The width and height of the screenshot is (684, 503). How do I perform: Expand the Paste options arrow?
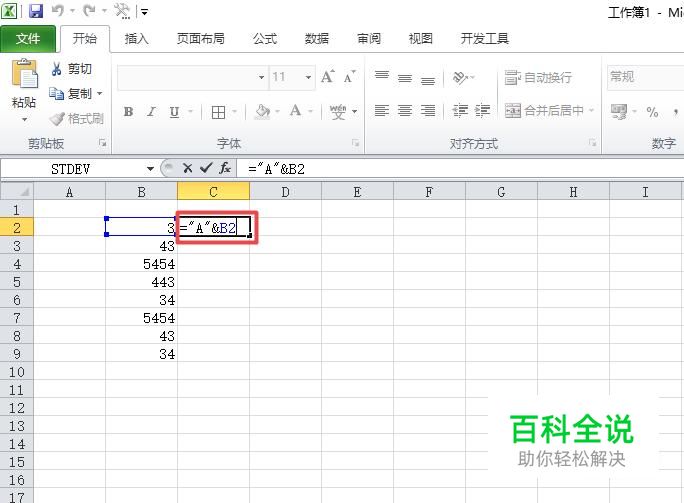click(x=24, y=119)
